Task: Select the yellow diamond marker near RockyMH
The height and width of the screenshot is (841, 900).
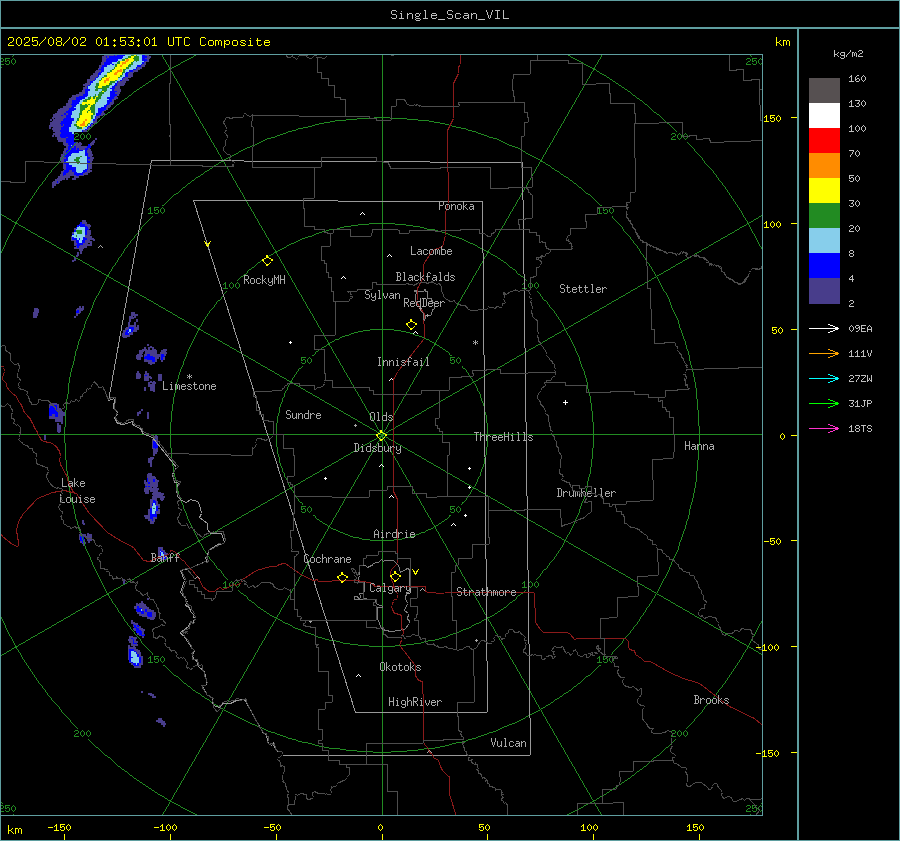Action: coord(267,261)
